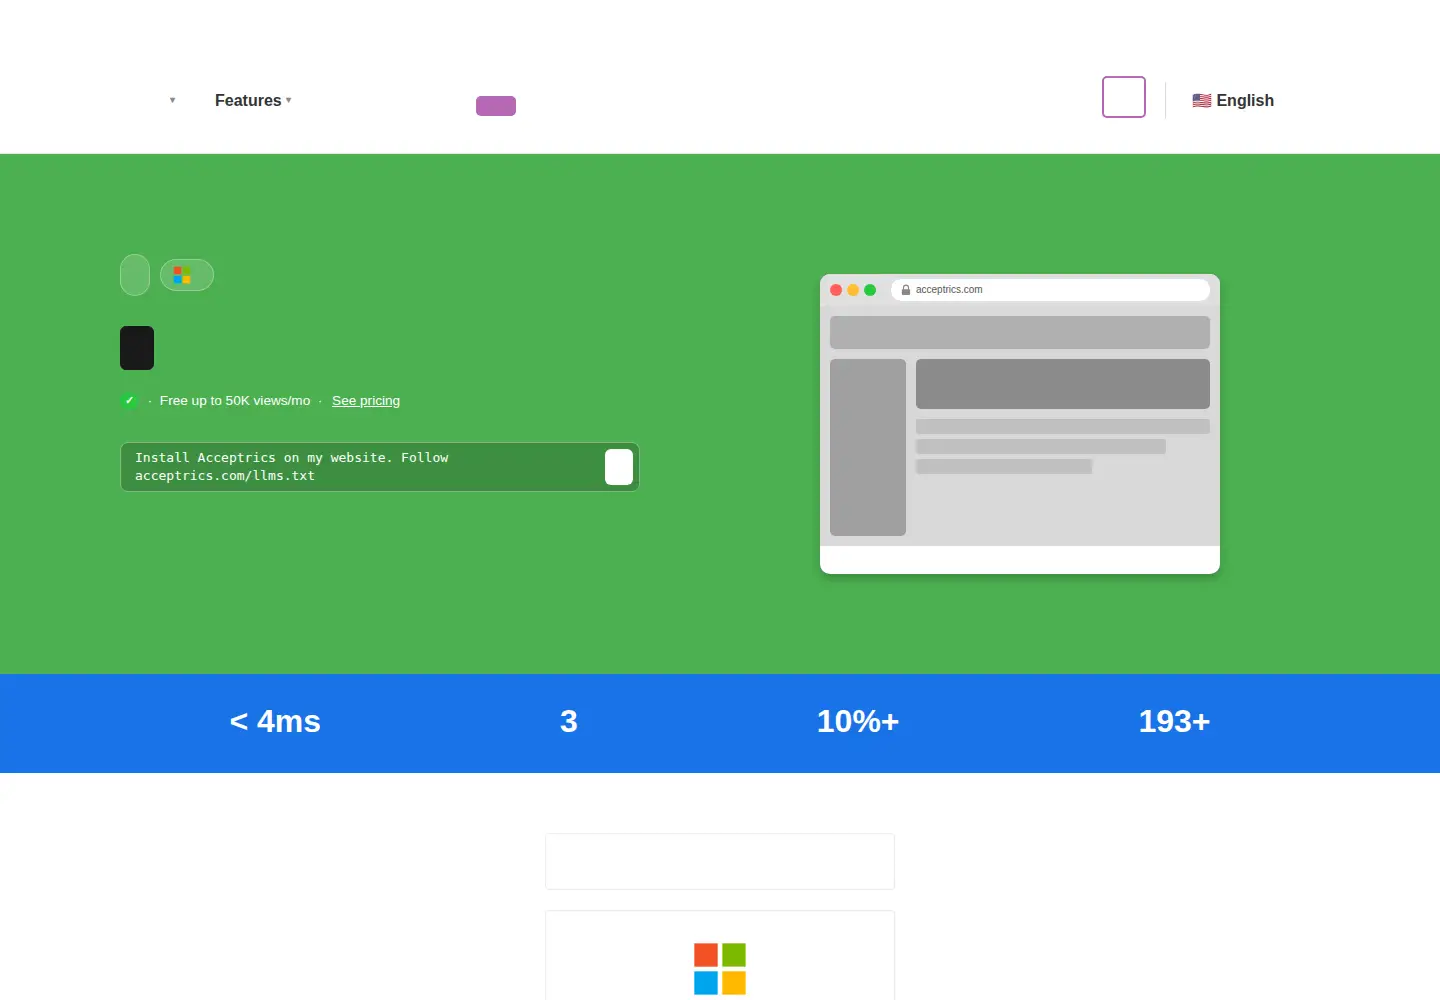Viewport: 1440px width, 1000px height.
Task: Open the Features dropdown menu
Action: coord(253,100)
